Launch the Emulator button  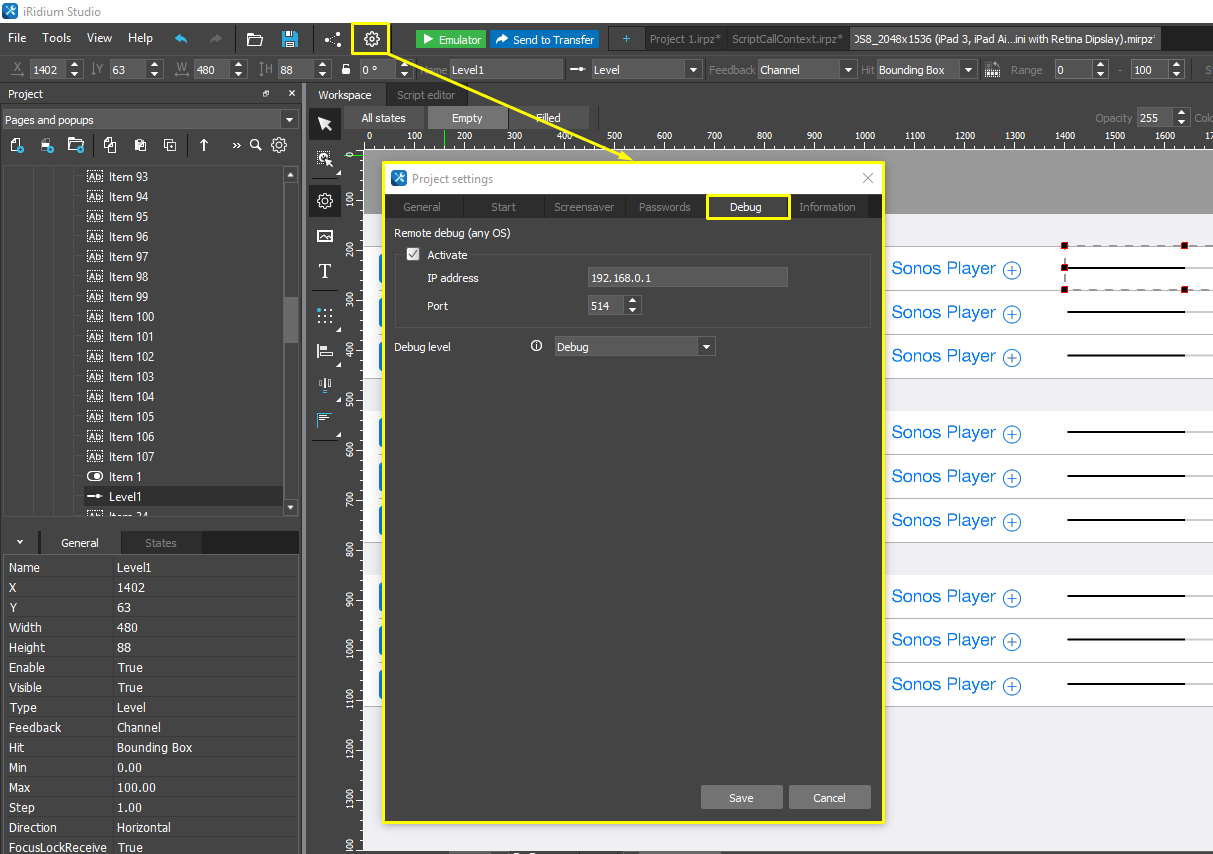(x=450, y=40)
